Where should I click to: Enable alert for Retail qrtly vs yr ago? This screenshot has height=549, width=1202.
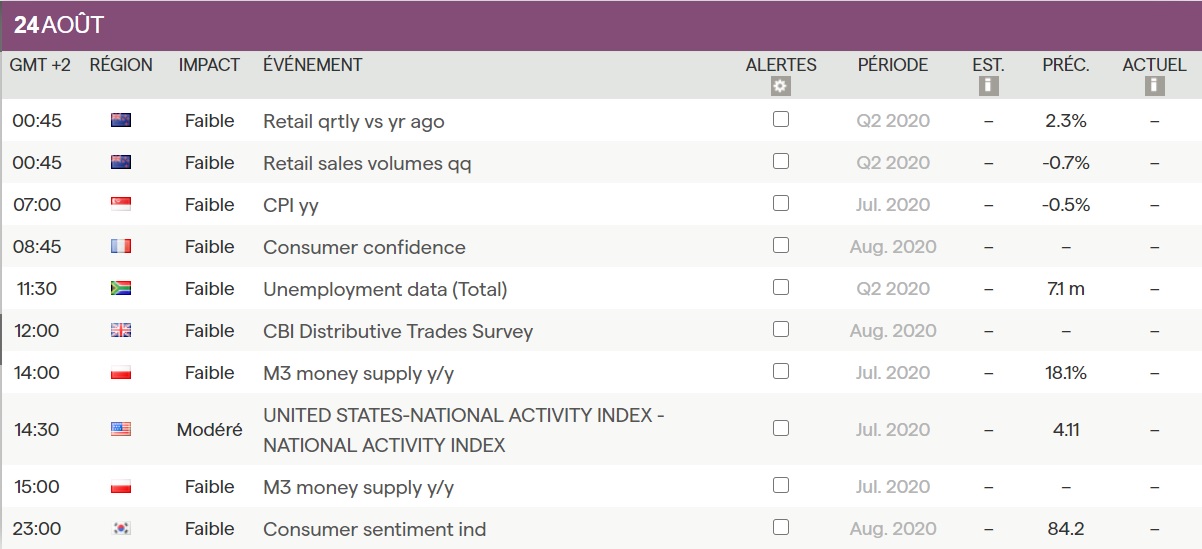coord(781,119)
